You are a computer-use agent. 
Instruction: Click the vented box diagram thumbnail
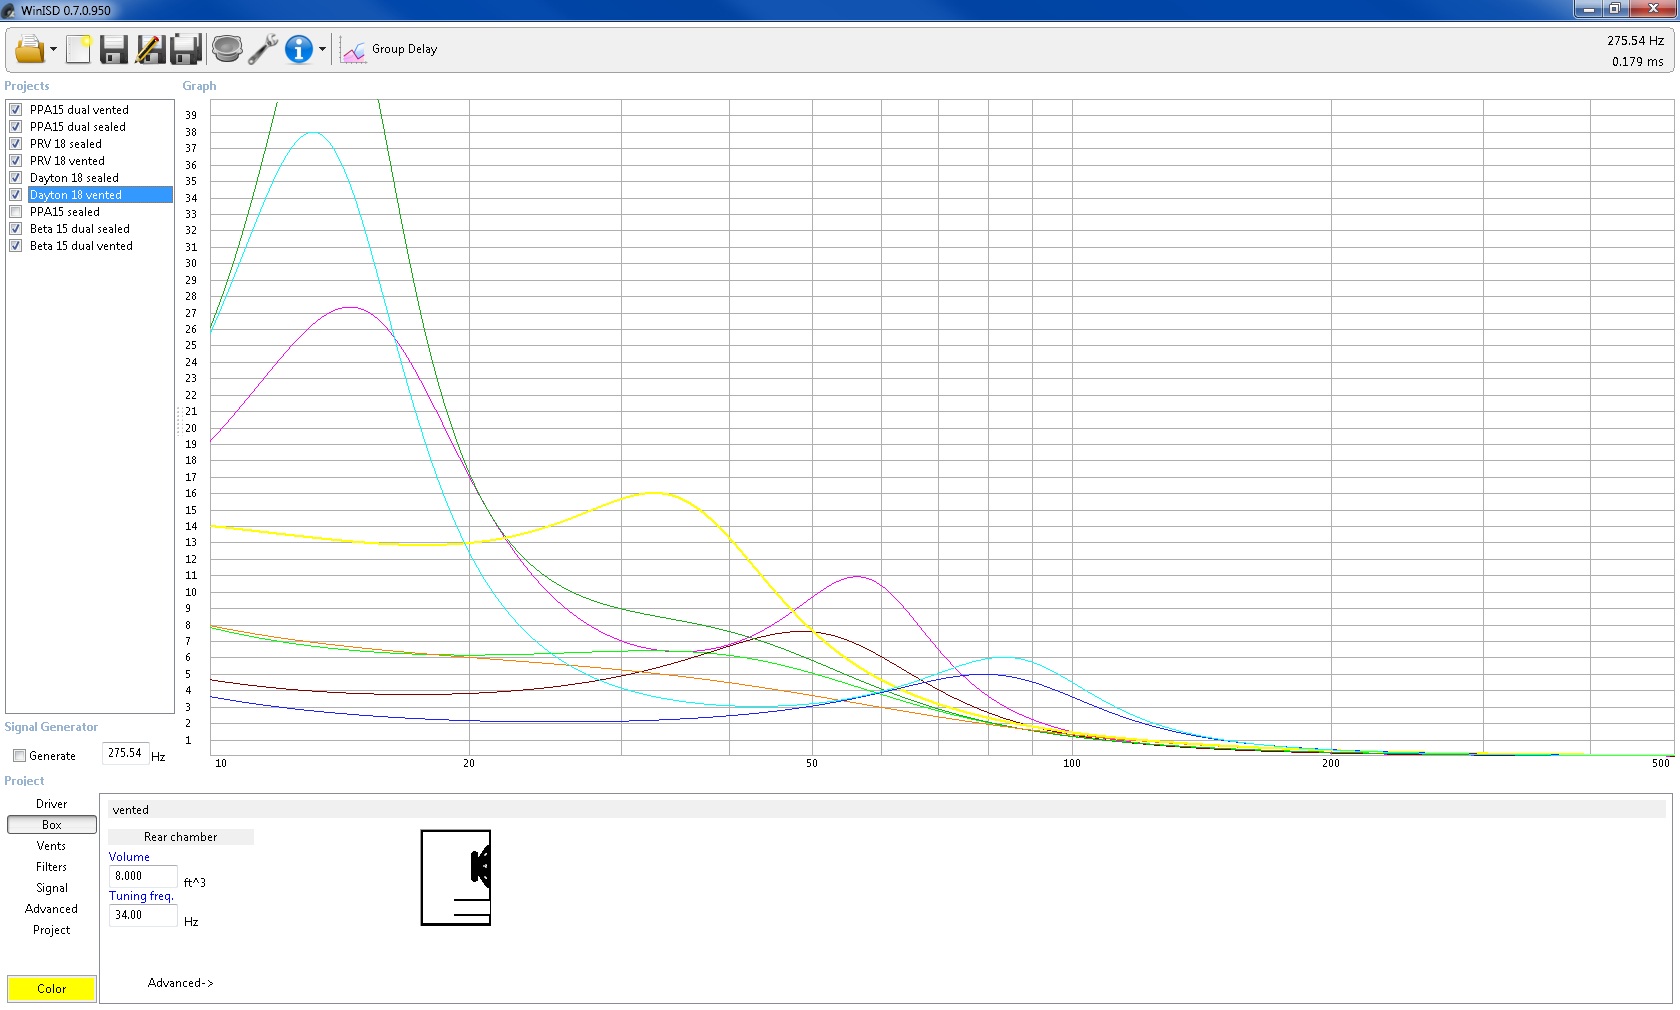coord(456,878)
